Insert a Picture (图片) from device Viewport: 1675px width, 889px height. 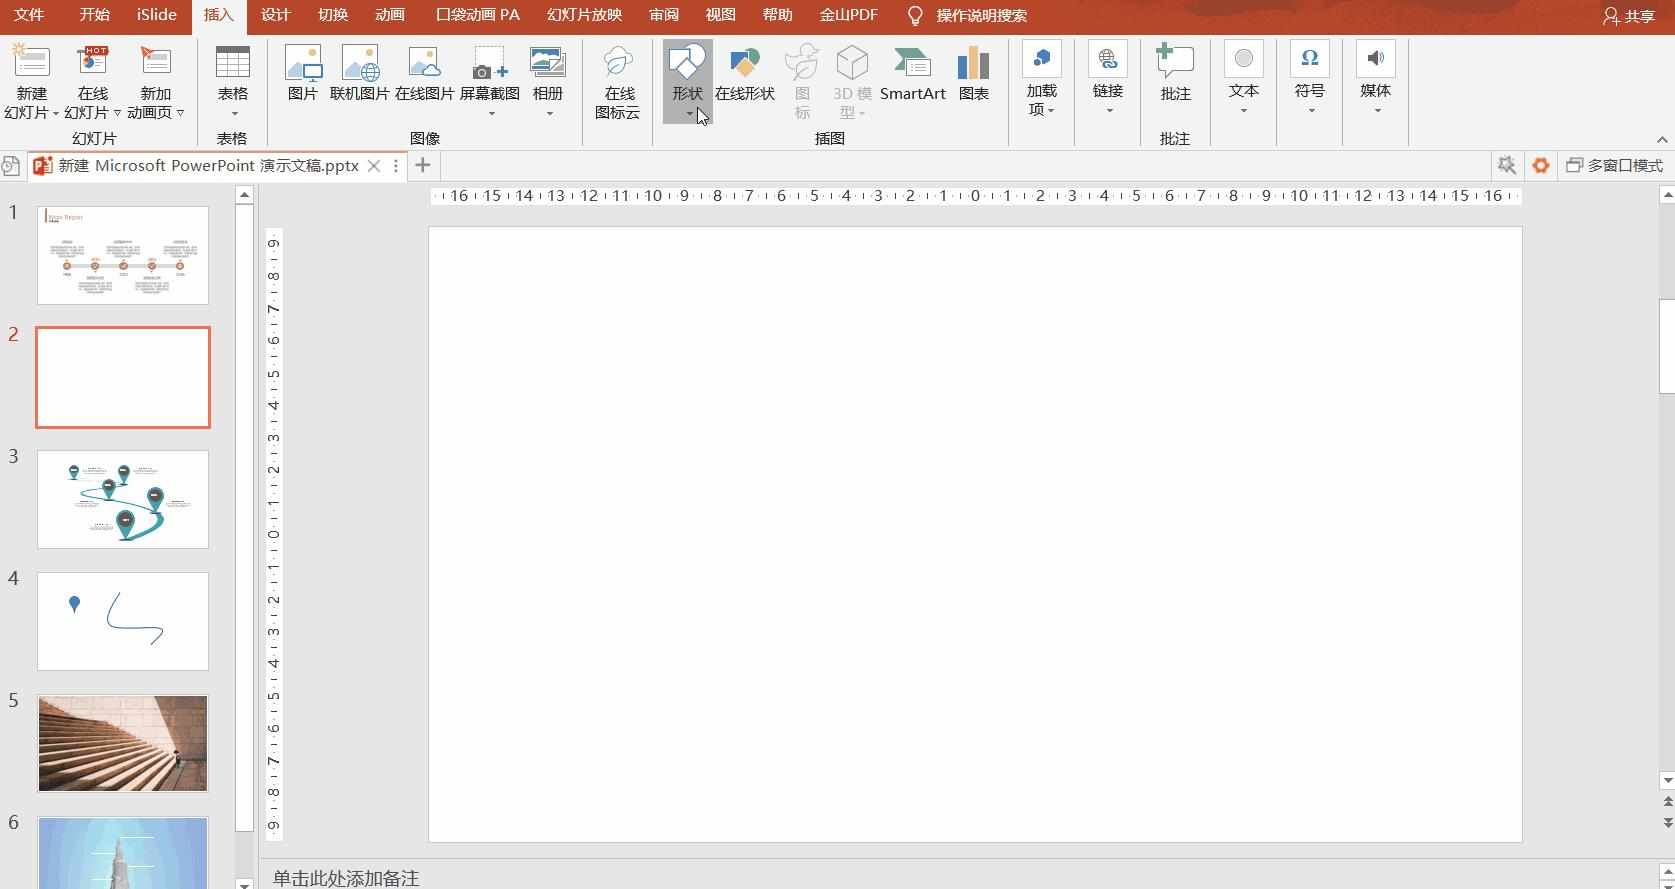(303, 62)
